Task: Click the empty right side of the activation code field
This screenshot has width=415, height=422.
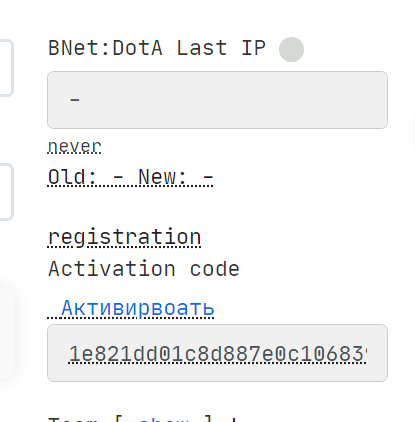Action: pyautogui.click(x=377, y=353)
